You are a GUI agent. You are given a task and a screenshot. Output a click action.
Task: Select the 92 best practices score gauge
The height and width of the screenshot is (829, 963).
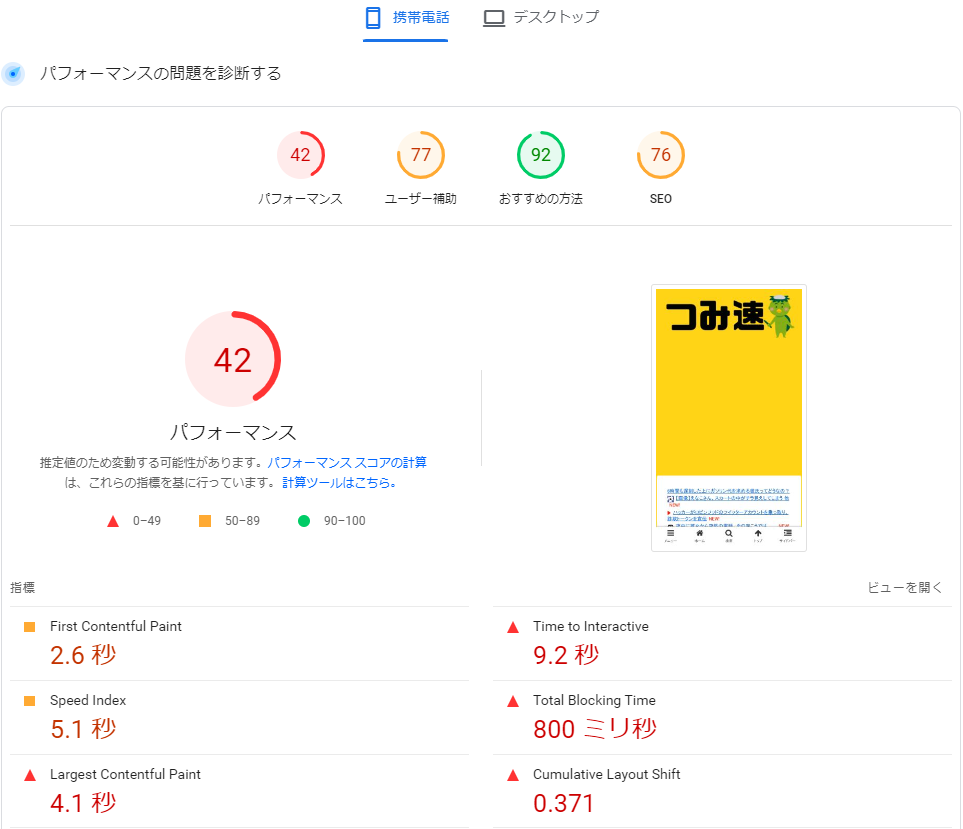coord(540,155)
